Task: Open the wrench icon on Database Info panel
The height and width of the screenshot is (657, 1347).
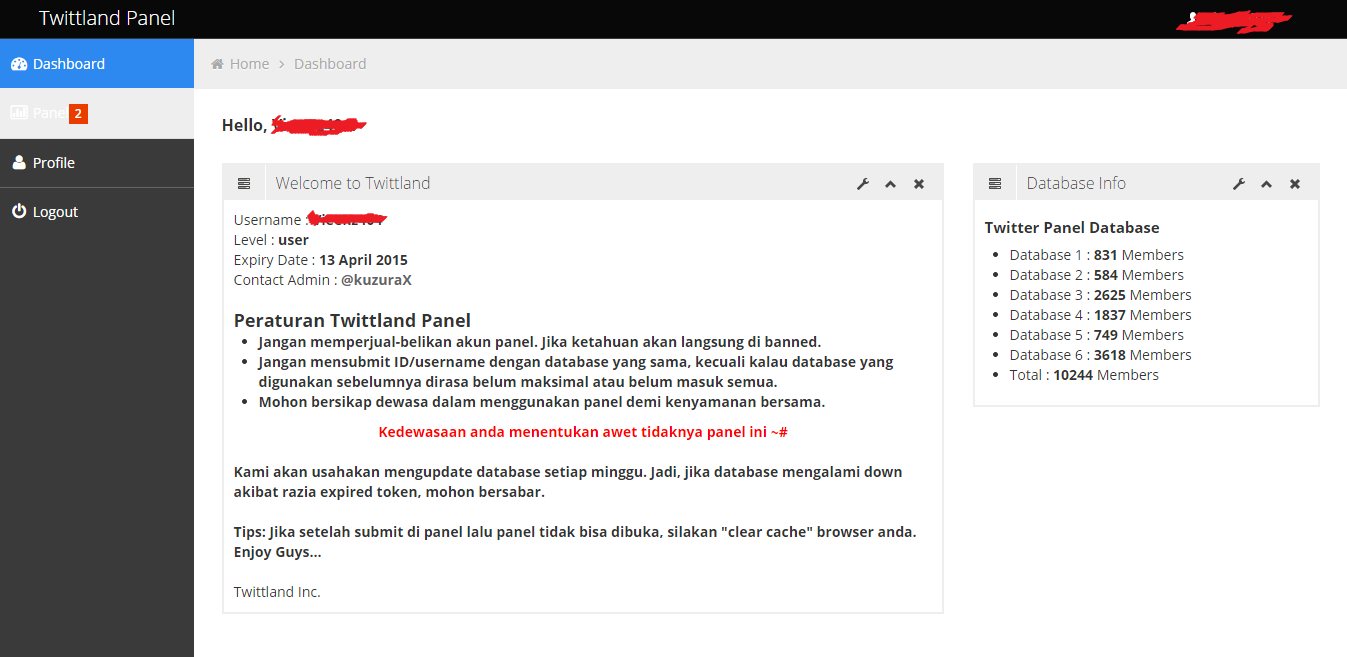Action: coord(1238,183)
